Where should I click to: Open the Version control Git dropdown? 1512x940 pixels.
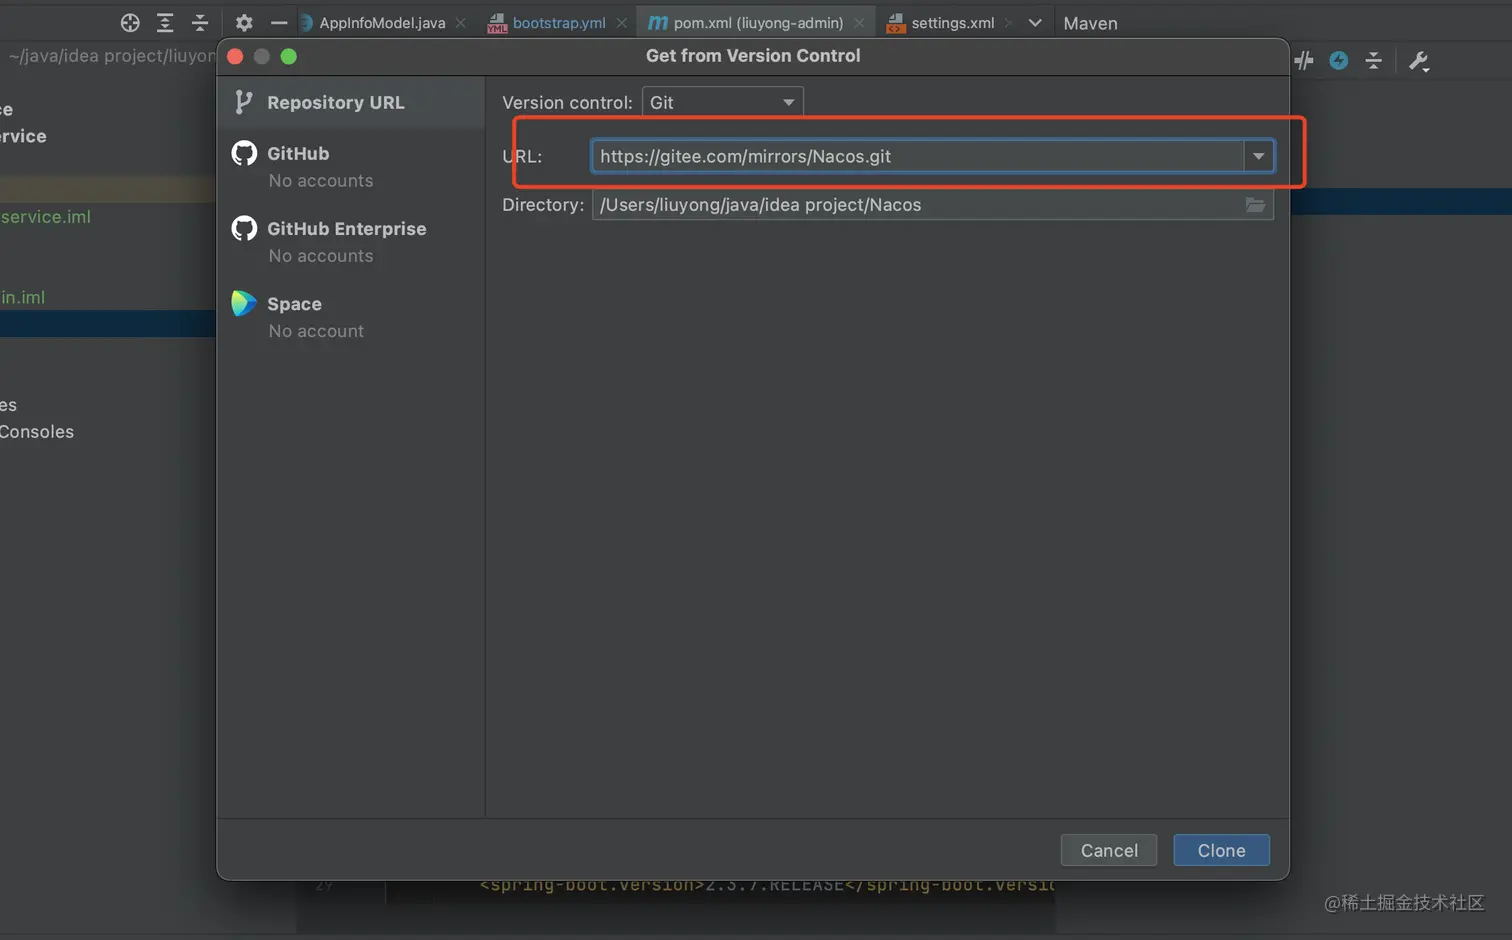tap(722, 102)
